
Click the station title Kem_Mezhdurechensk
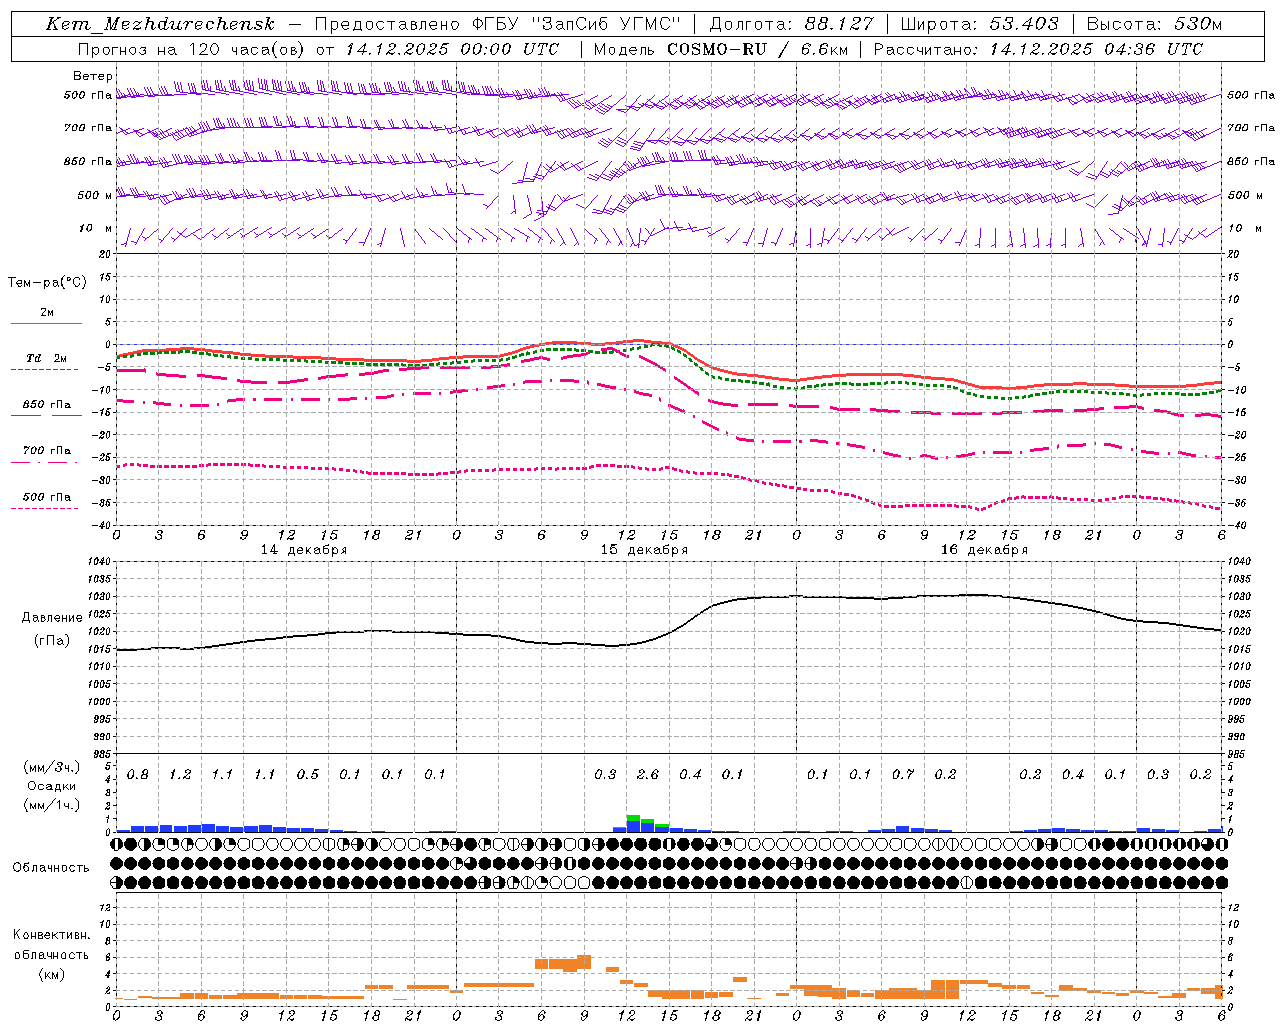[x=160, y=24]
